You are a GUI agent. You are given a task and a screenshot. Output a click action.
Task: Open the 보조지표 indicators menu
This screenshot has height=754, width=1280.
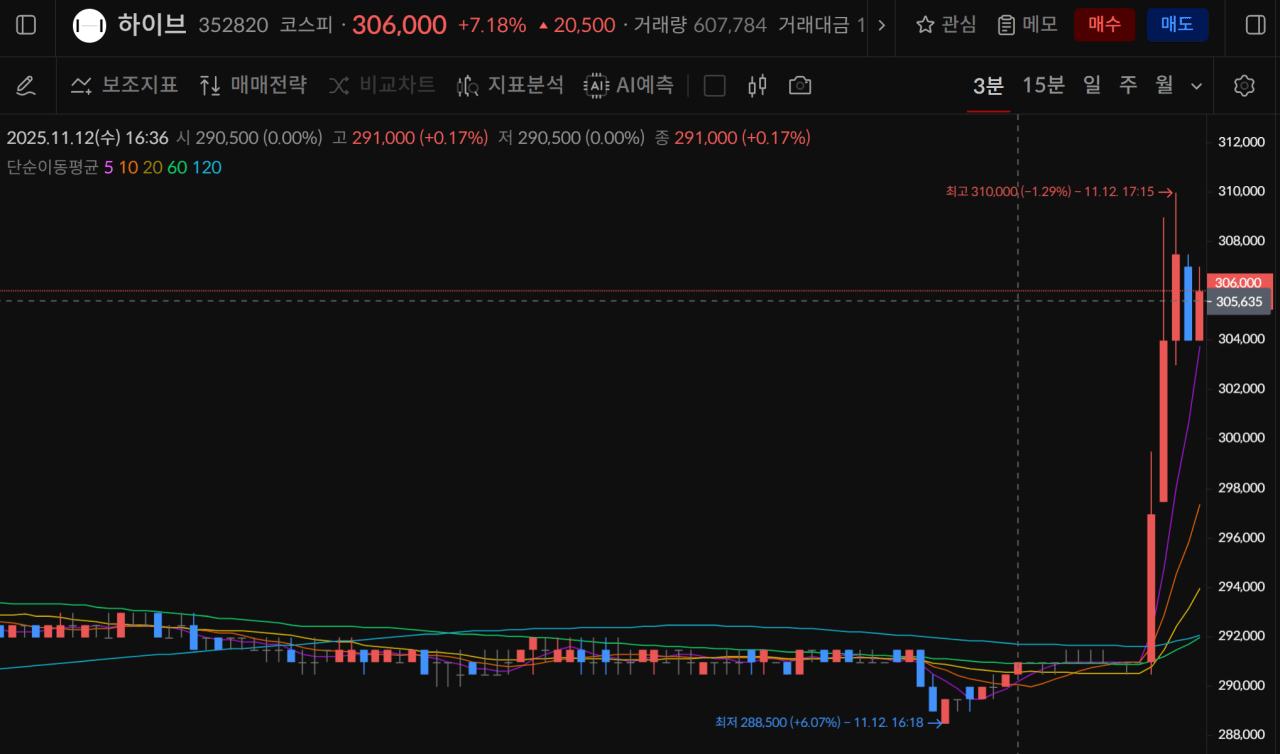point(124,86)
